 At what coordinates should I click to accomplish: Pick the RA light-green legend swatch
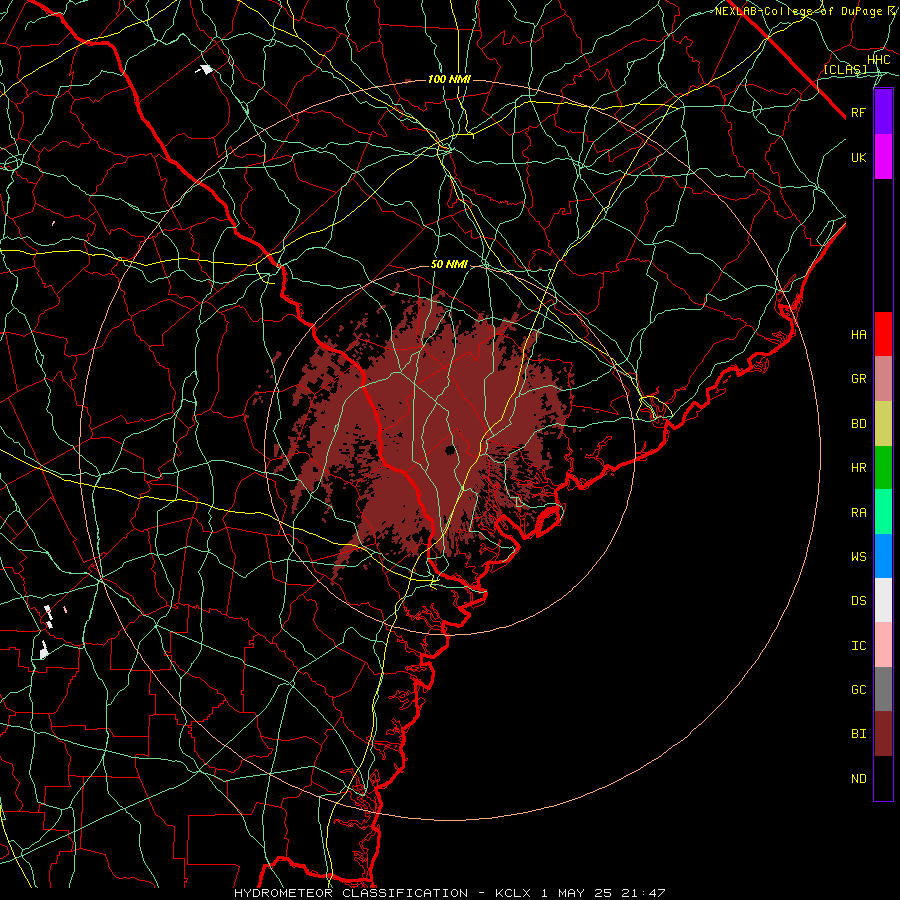point(883,512)
